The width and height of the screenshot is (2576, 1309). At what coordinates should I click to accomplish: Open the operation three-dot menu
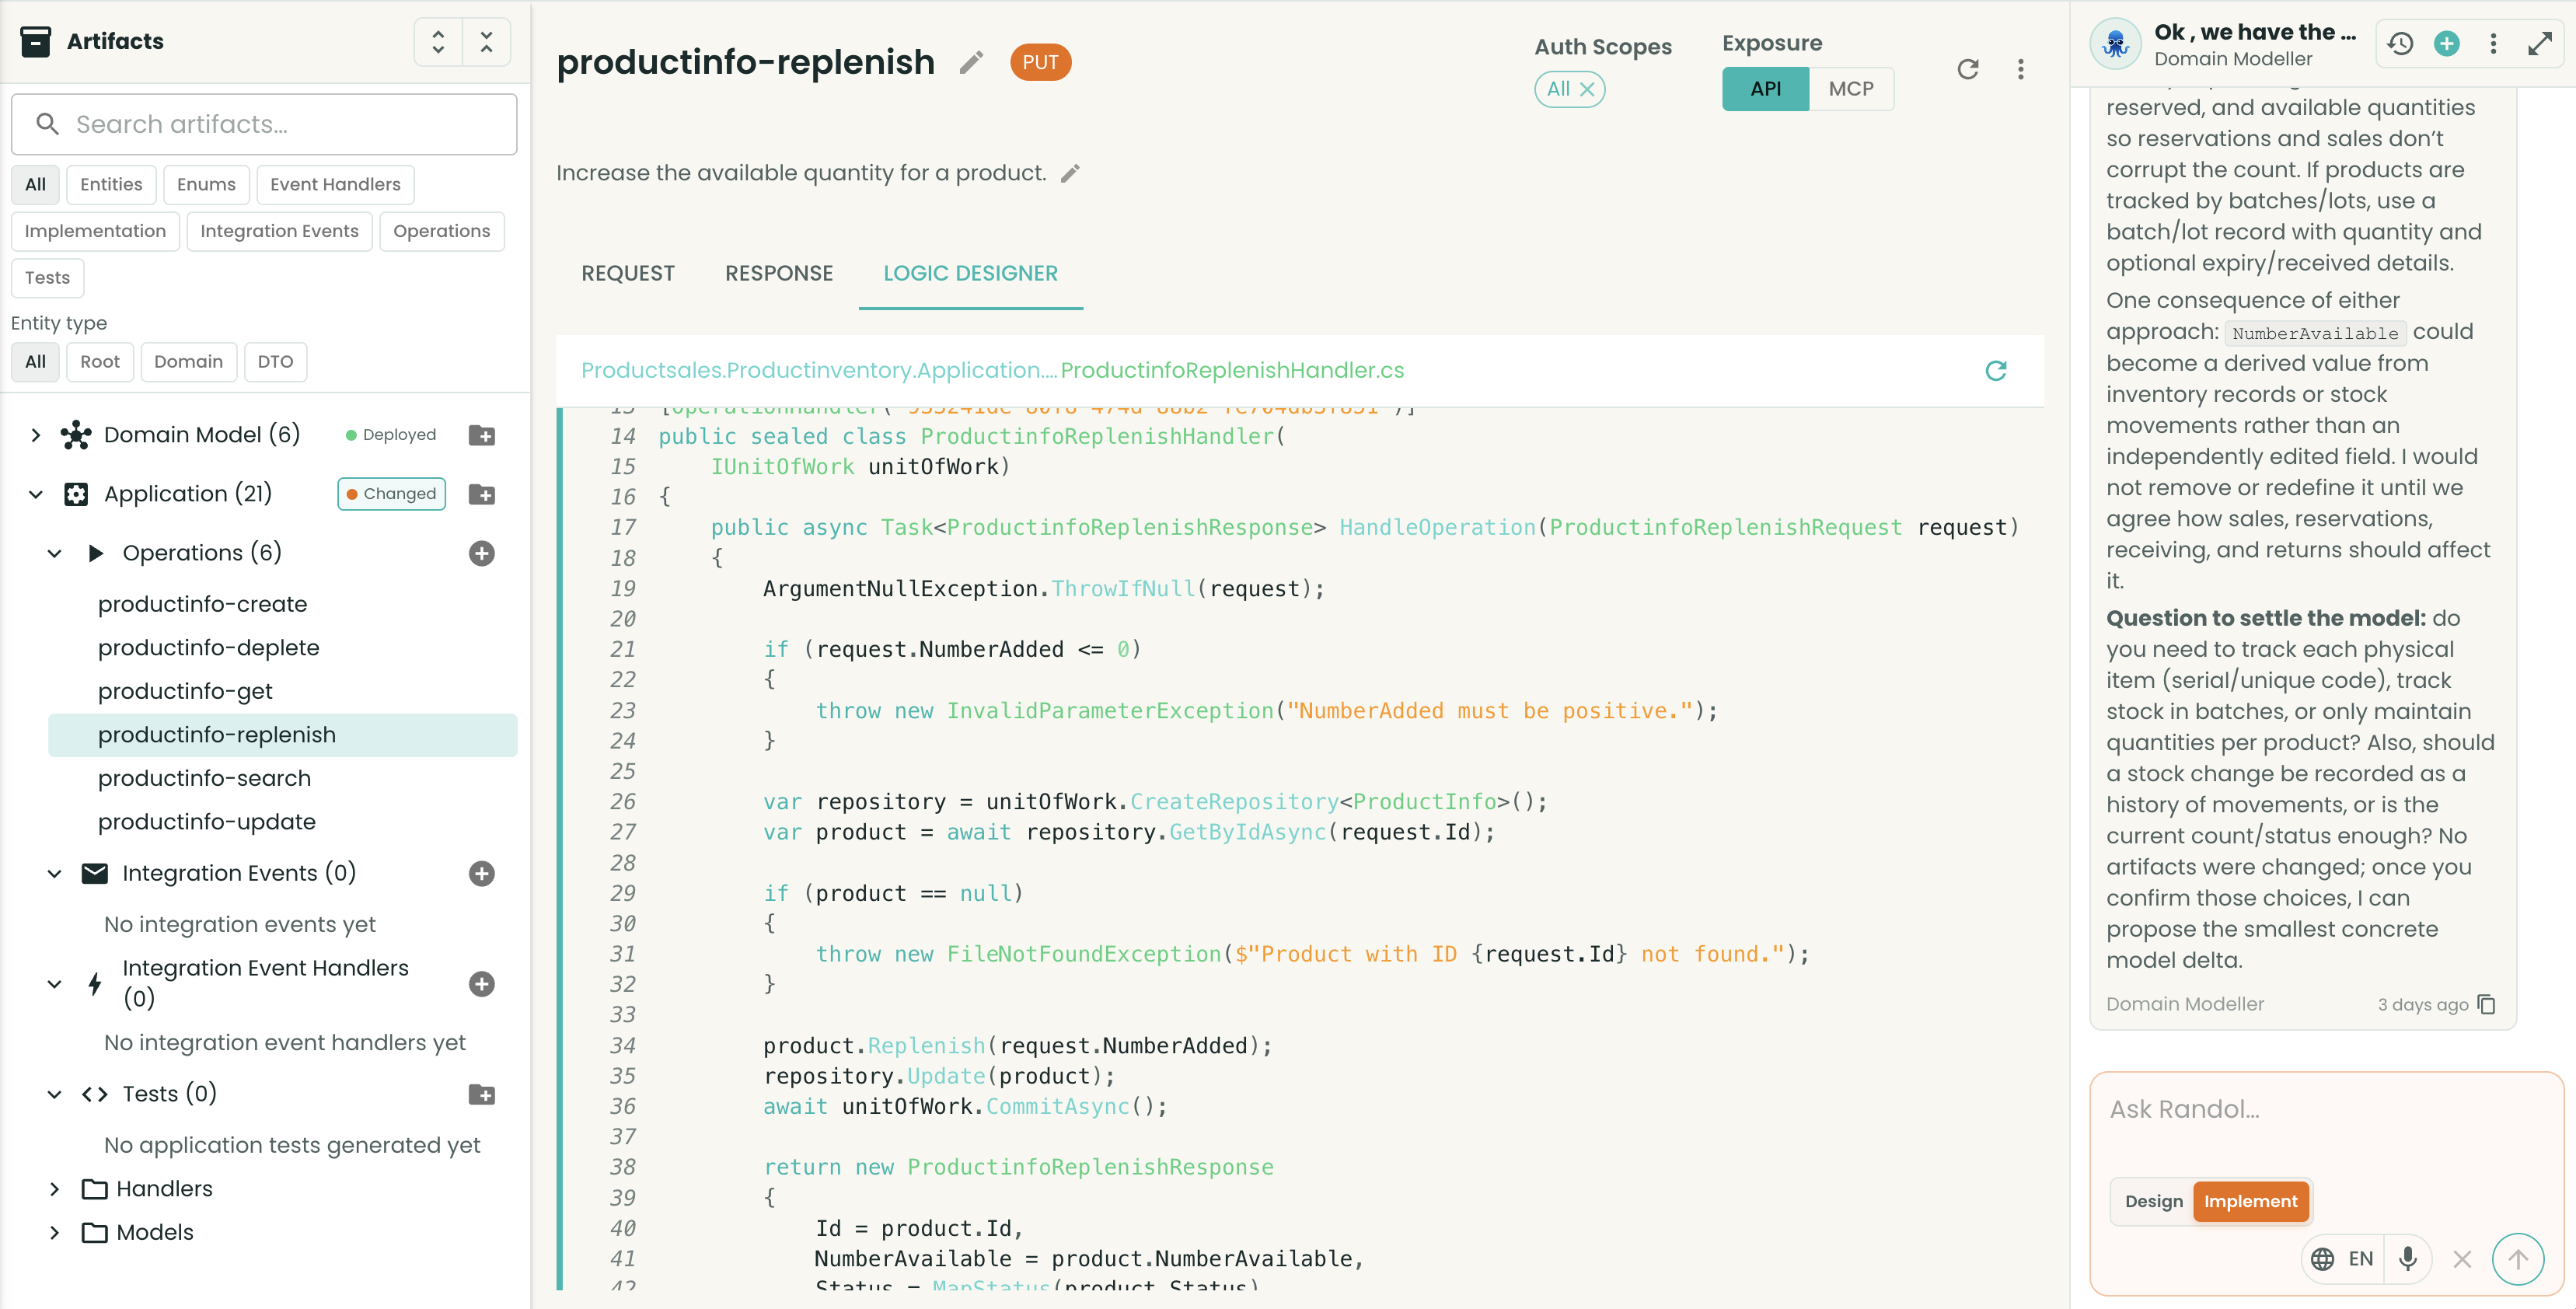click(2021, 69)
